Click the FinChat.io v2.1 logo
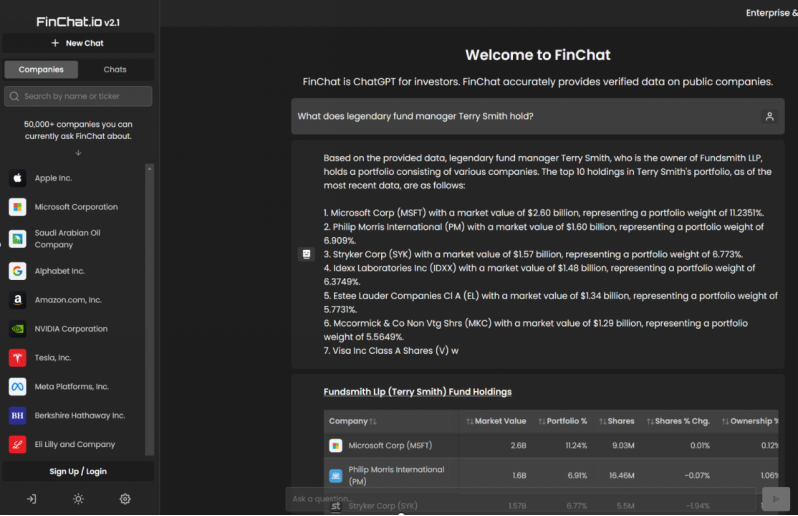This screenshot has height=516, width=798. coord(78,22)
